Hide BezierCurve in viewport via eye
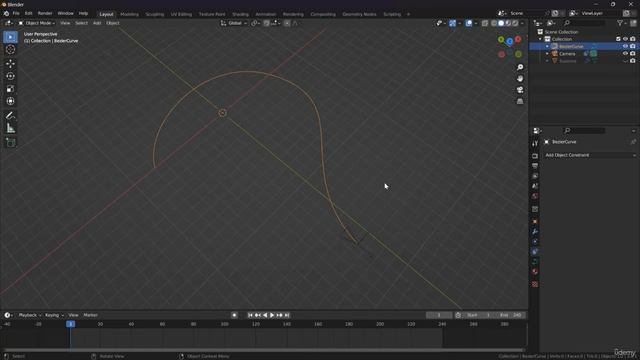 click(x=625, y=47)
